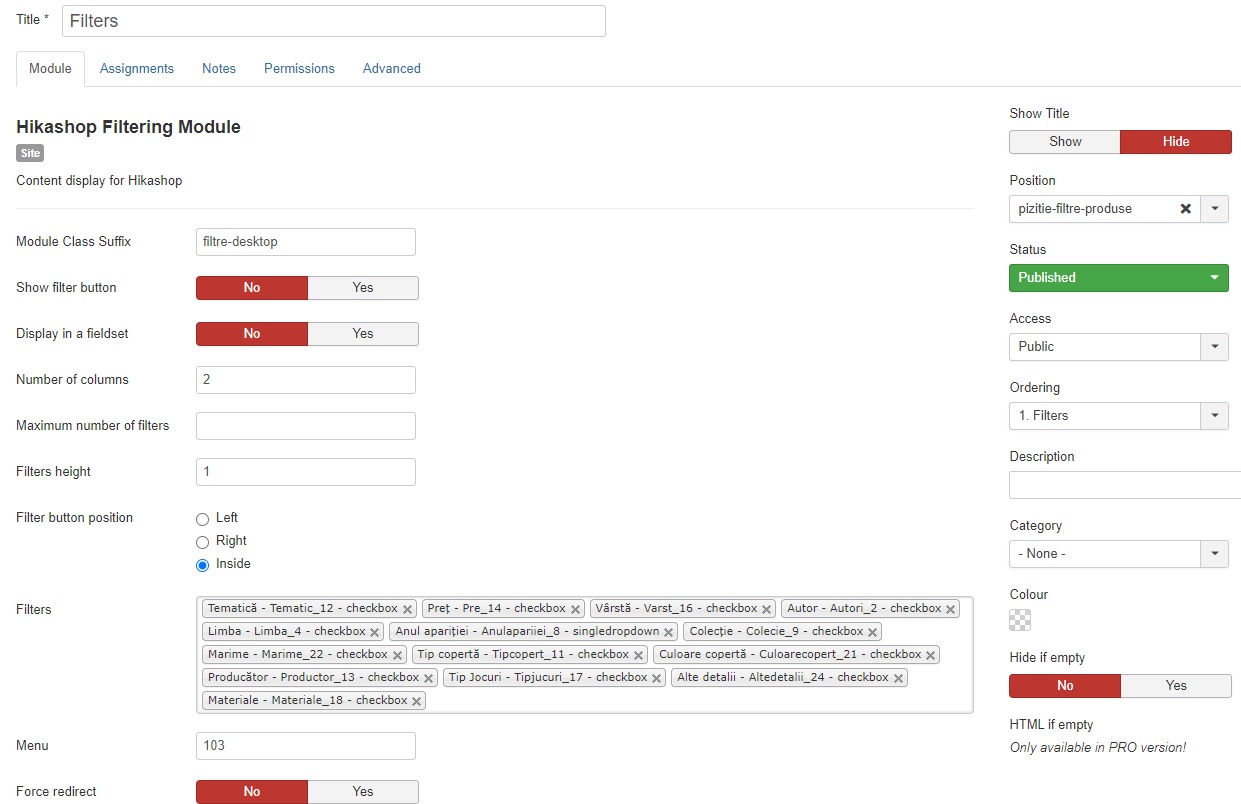Image resolution: width=1241 pixels, height=804 pixels.
Task: Select the pizitie-filtre-produse position value
Action: (1075, 209)
